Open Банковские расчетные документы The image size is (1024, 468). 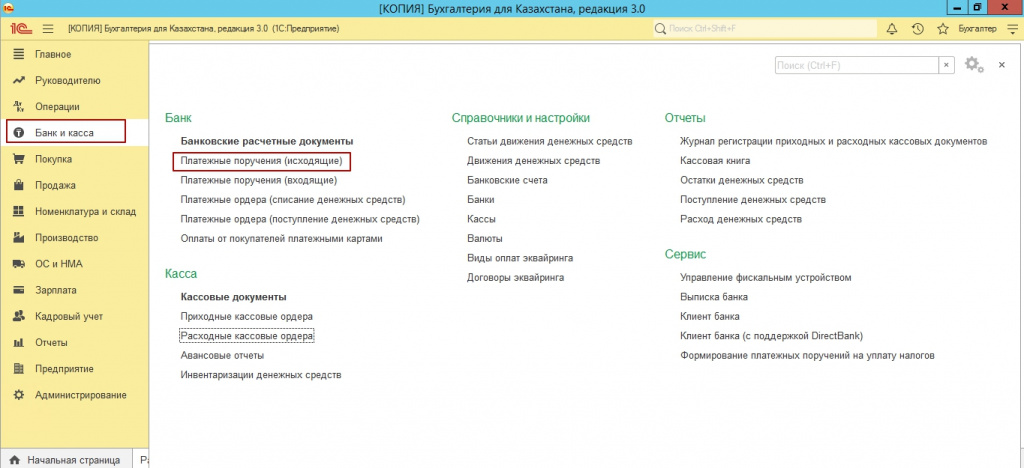(x=266, y=141)
